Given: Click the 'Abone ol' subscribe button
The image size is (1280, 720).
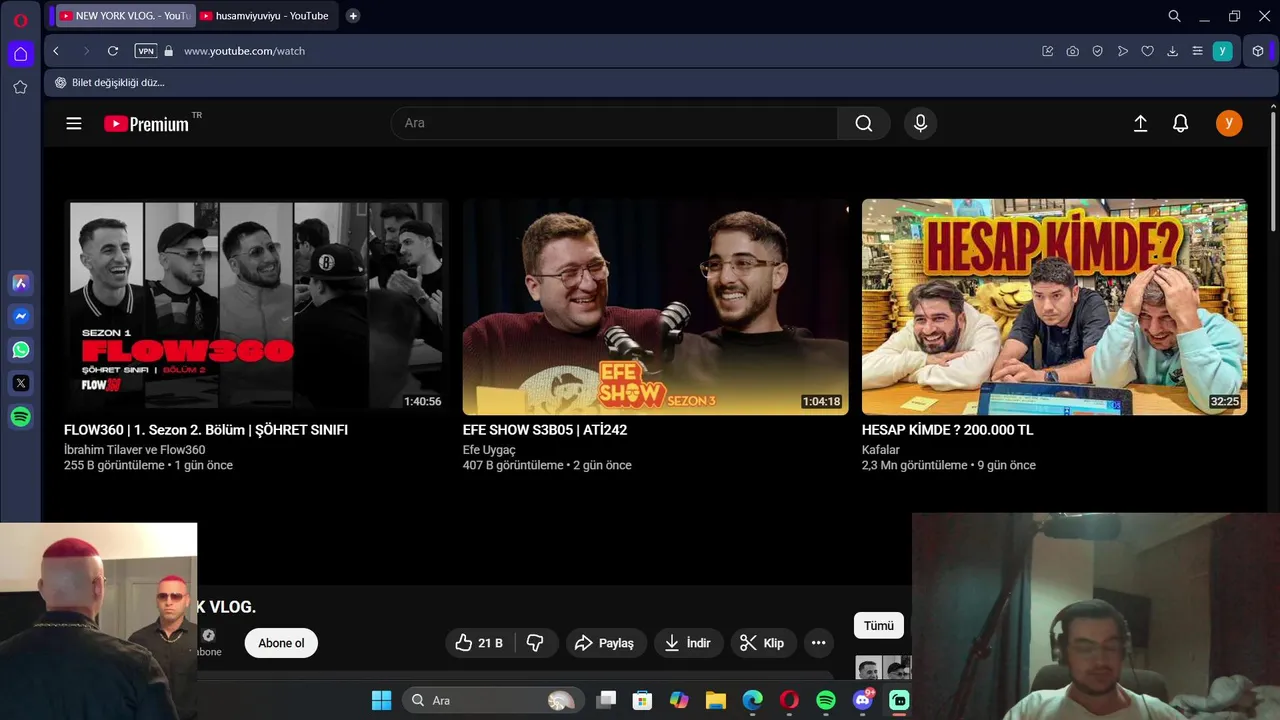Looking at the screenshot, I should (281, 643).
